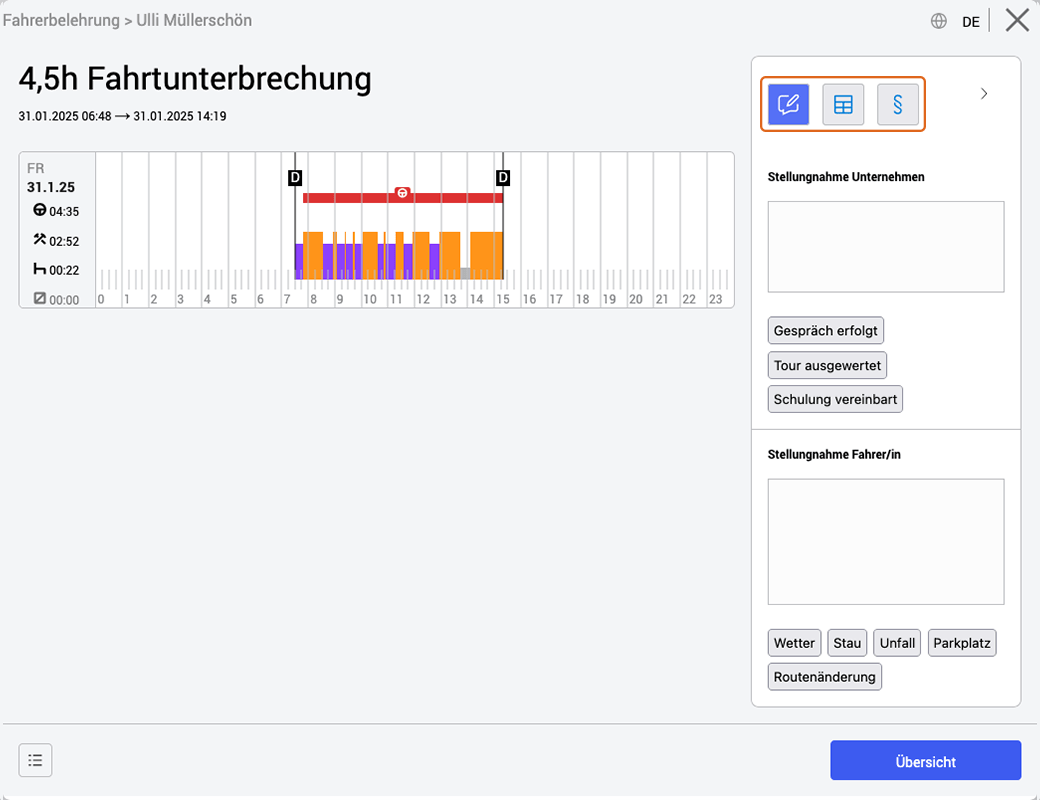Click the globe language icon
Image resolution: width=1040 pixels, height=800 pixels.
(x=939, y=21)
